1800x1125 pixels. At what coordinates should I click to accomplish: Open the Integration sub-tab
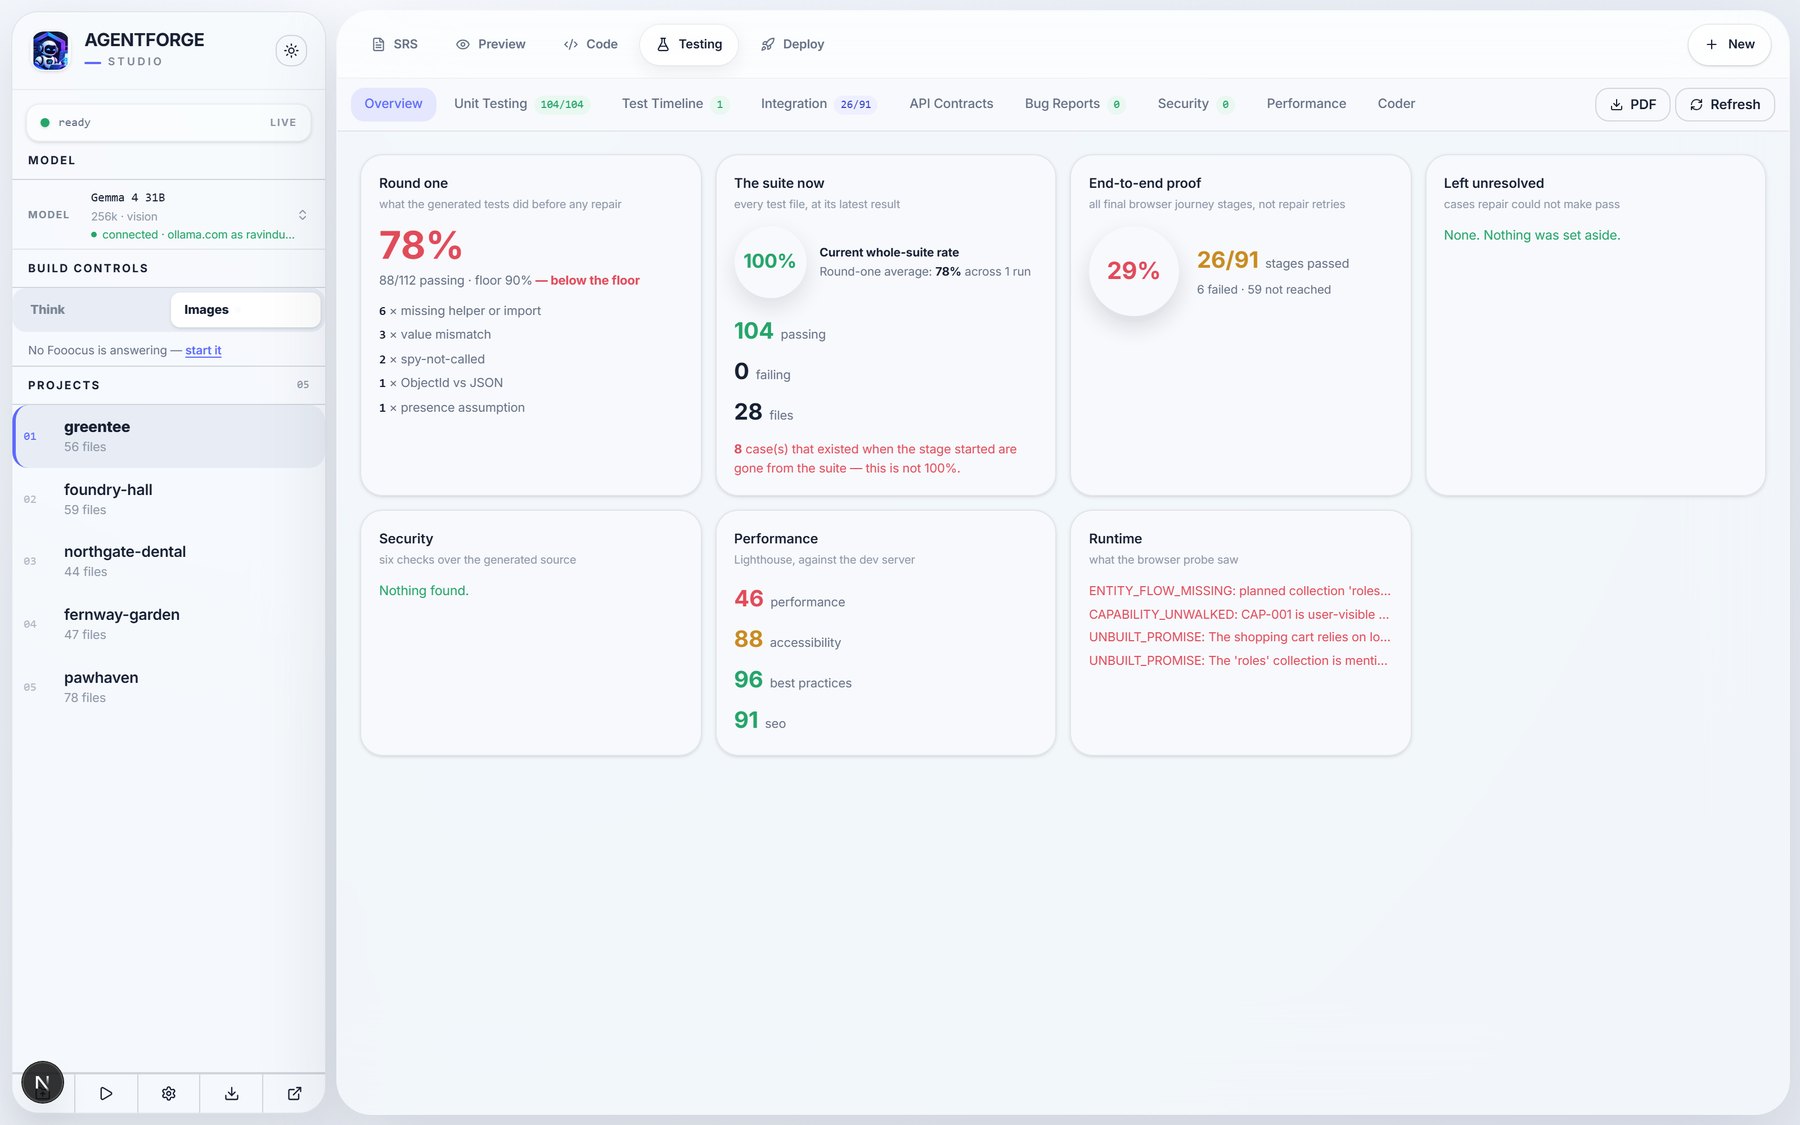tap(817, 104)
